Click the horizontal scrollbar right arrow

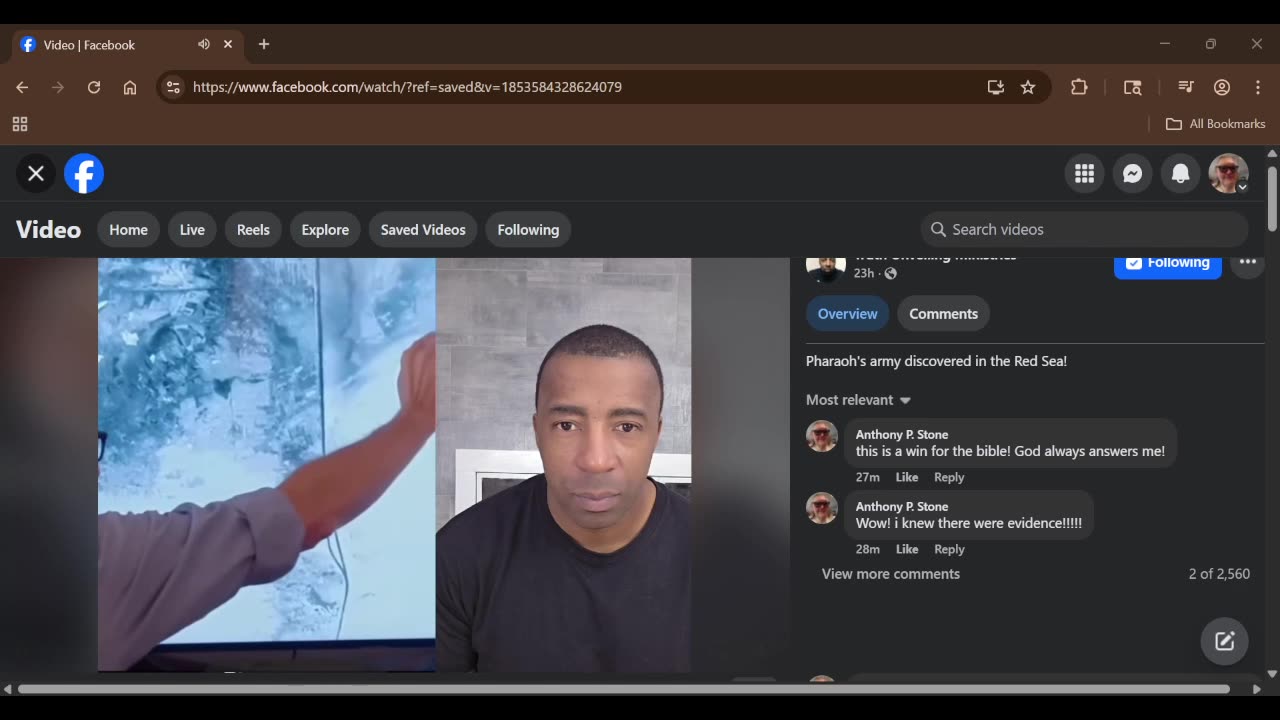pos(1257,689)
